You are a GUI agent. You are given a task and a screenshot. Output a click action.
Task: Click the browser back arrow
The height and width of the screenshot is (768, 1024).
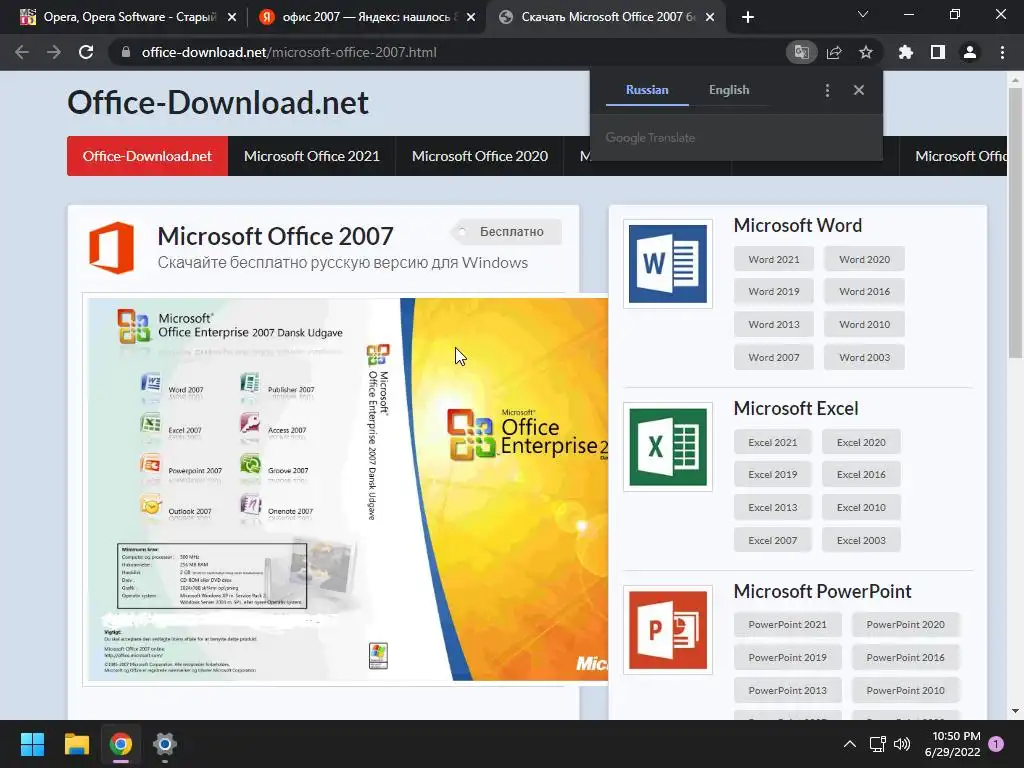click(22, 52)
